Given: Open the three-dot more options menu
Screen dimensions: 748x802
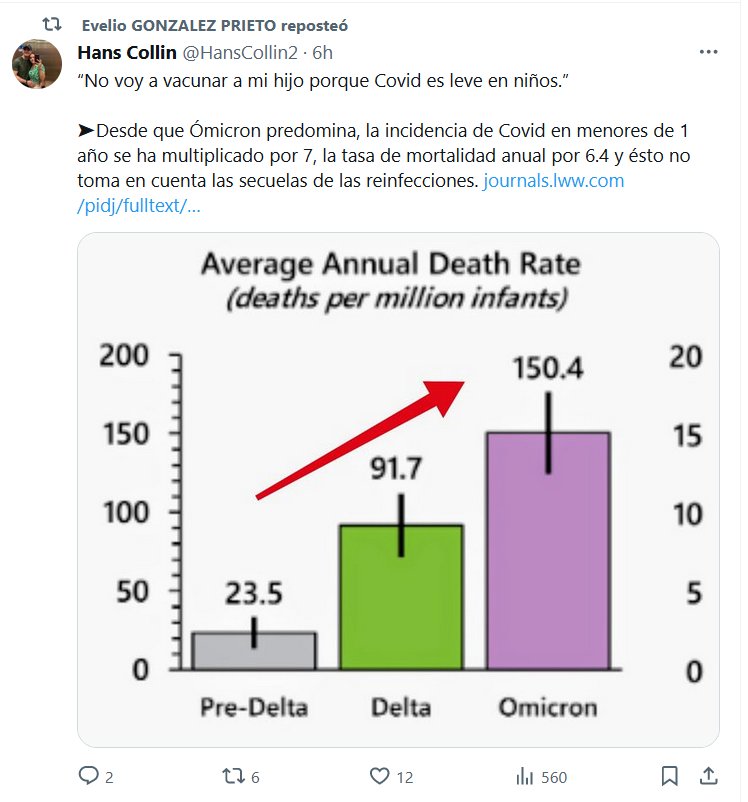Looking at the screenshot, I should pyautogui.click(x=708, y=52).
